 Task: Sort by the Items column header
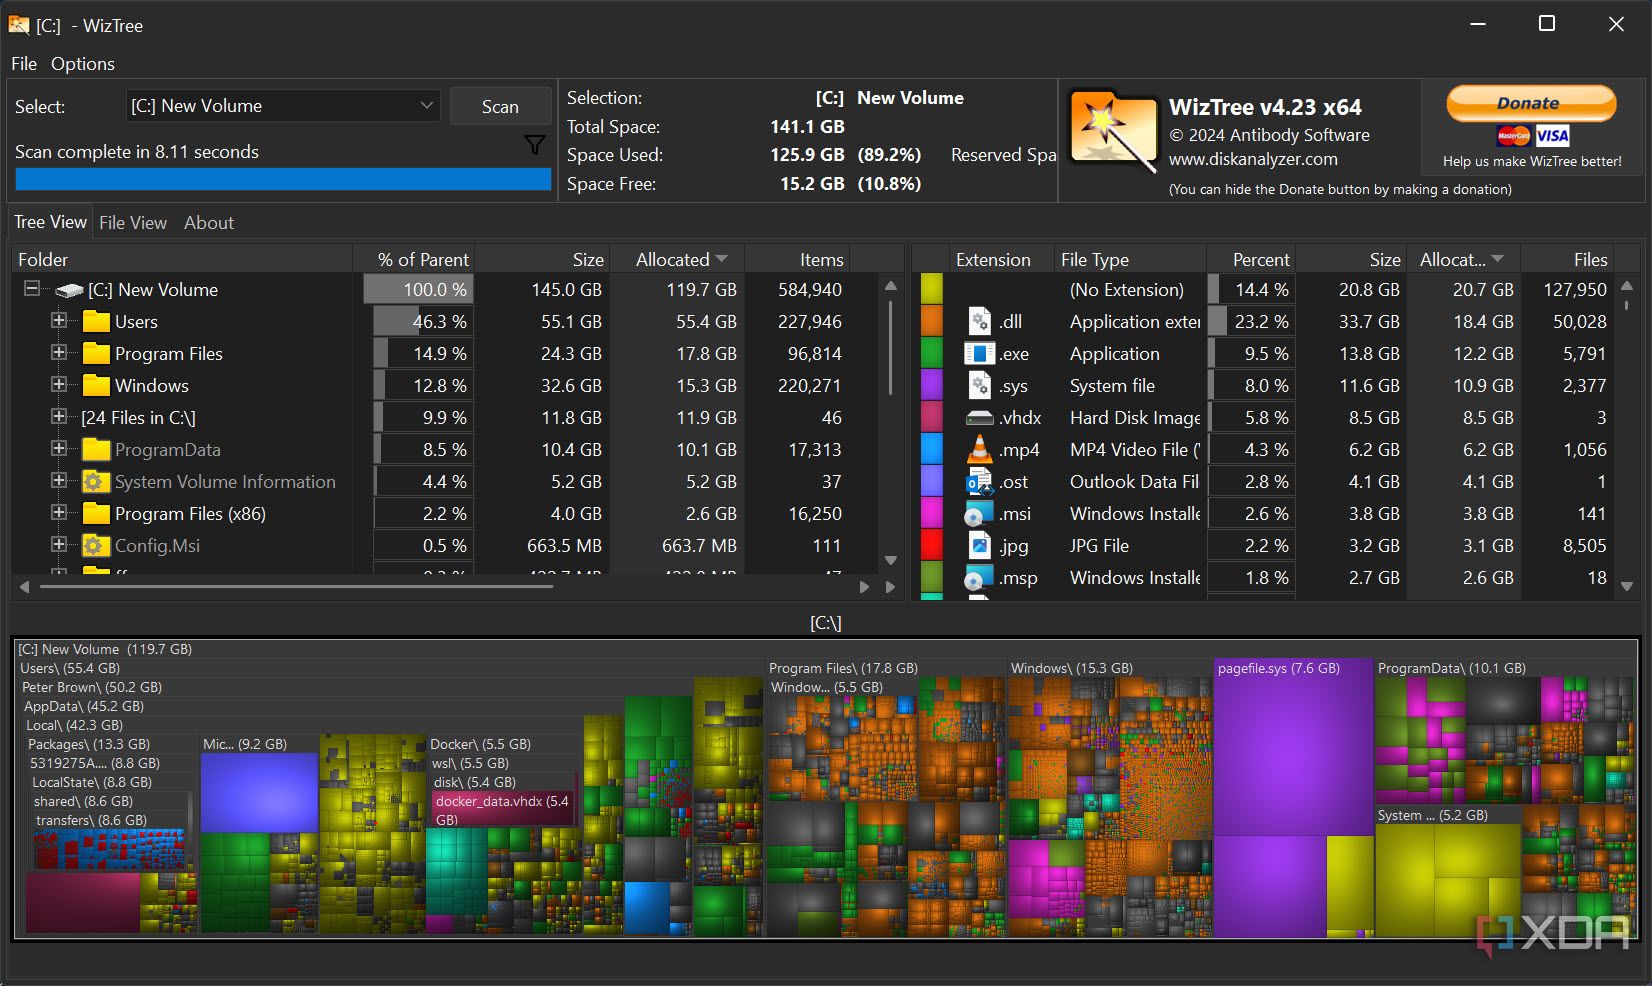tap(797, 259)
